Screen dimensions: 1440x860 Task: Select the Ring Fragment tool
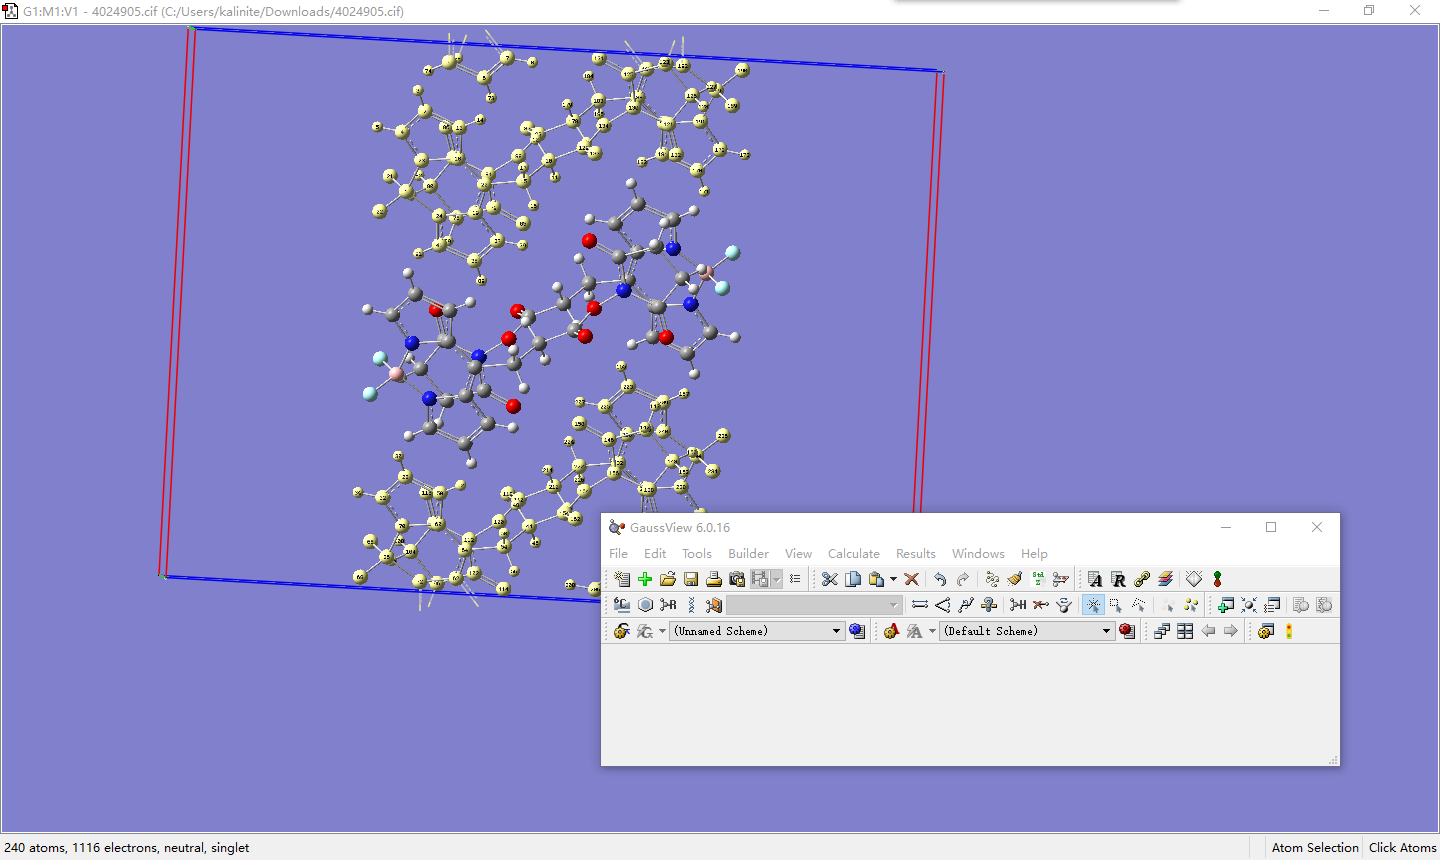(644, 604)
